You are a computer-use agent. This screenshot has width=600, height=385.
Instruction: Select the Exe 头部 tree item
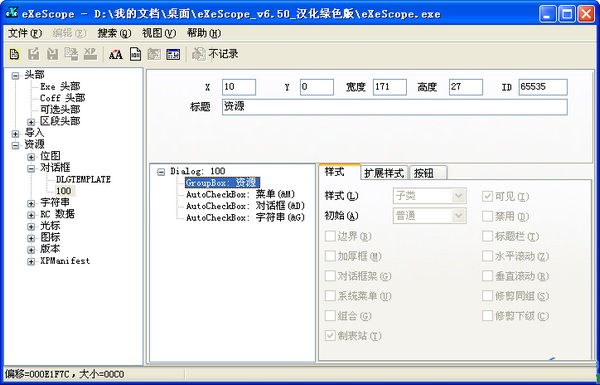60,86
